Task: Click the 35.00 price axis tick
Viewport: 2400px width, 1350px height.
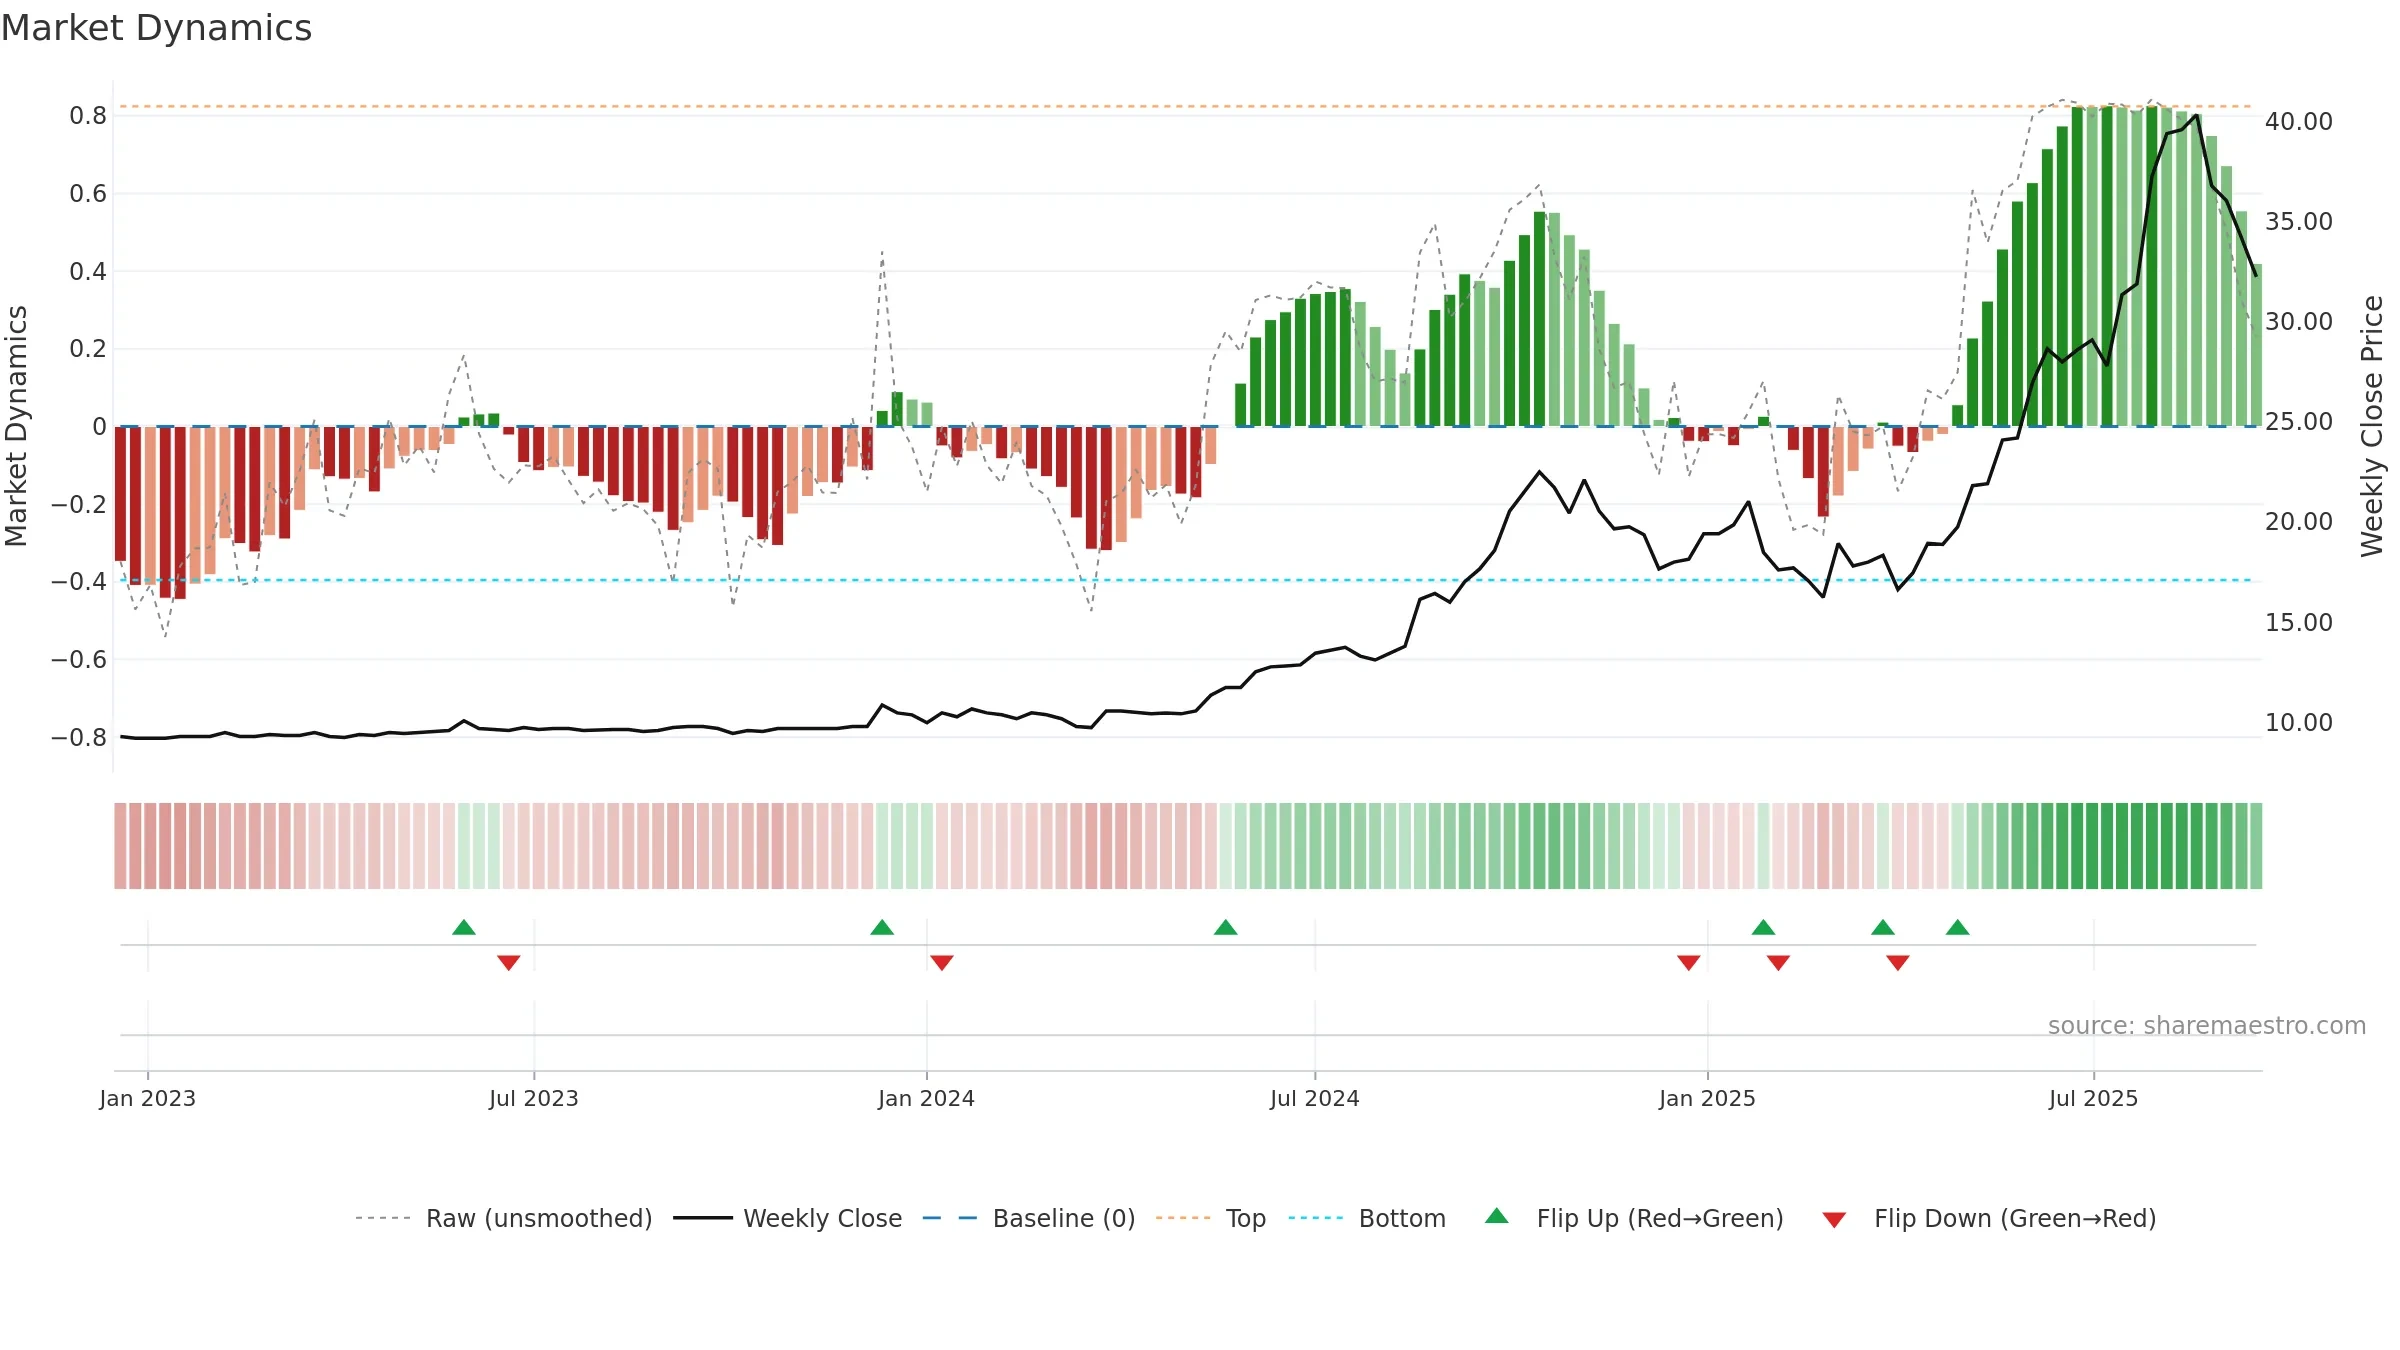Action: coord(2299,221)
